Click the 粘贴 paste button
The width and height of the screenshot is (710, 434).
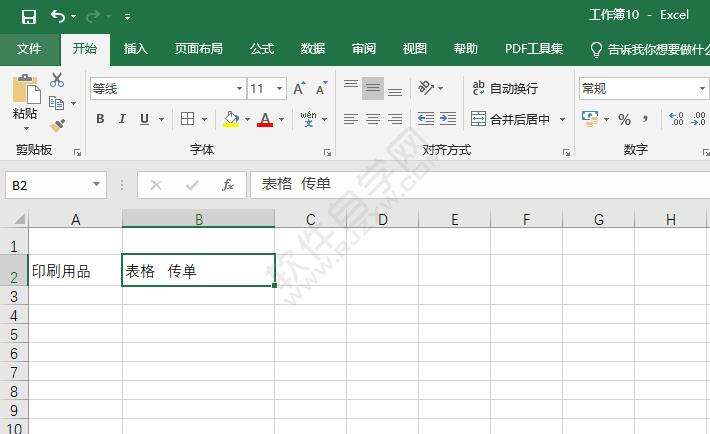pos(25,101)
